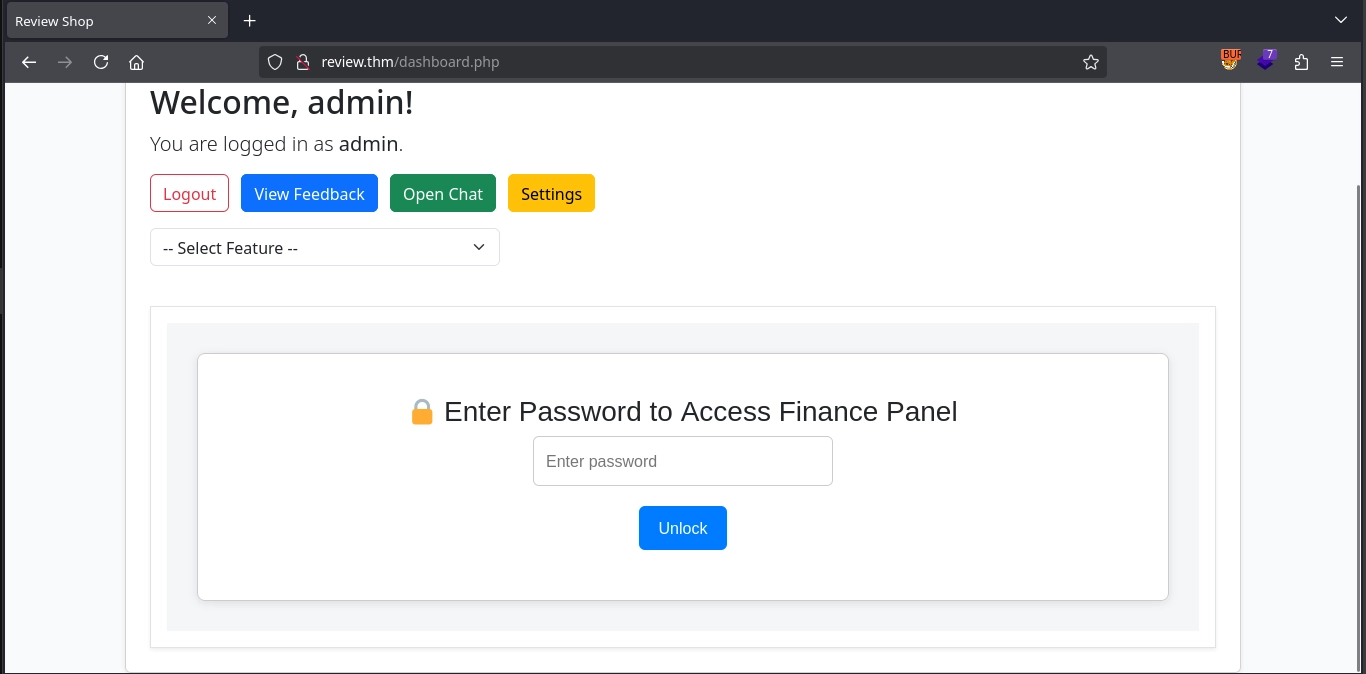
Task: Open the list all tabs chevron
Action: coord(1341,21)
